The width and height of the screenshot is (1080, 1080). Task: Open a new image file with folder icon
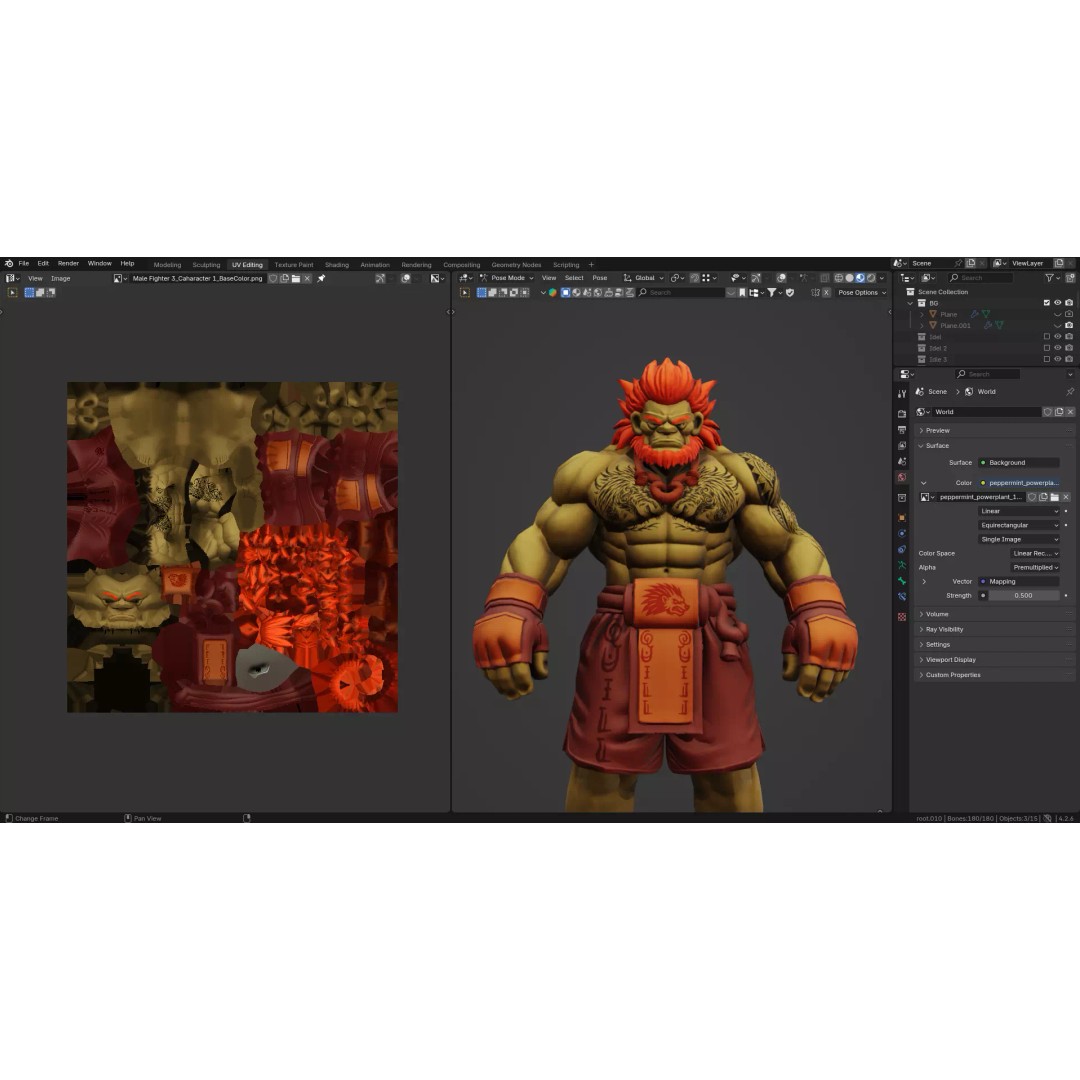[296, 278]
